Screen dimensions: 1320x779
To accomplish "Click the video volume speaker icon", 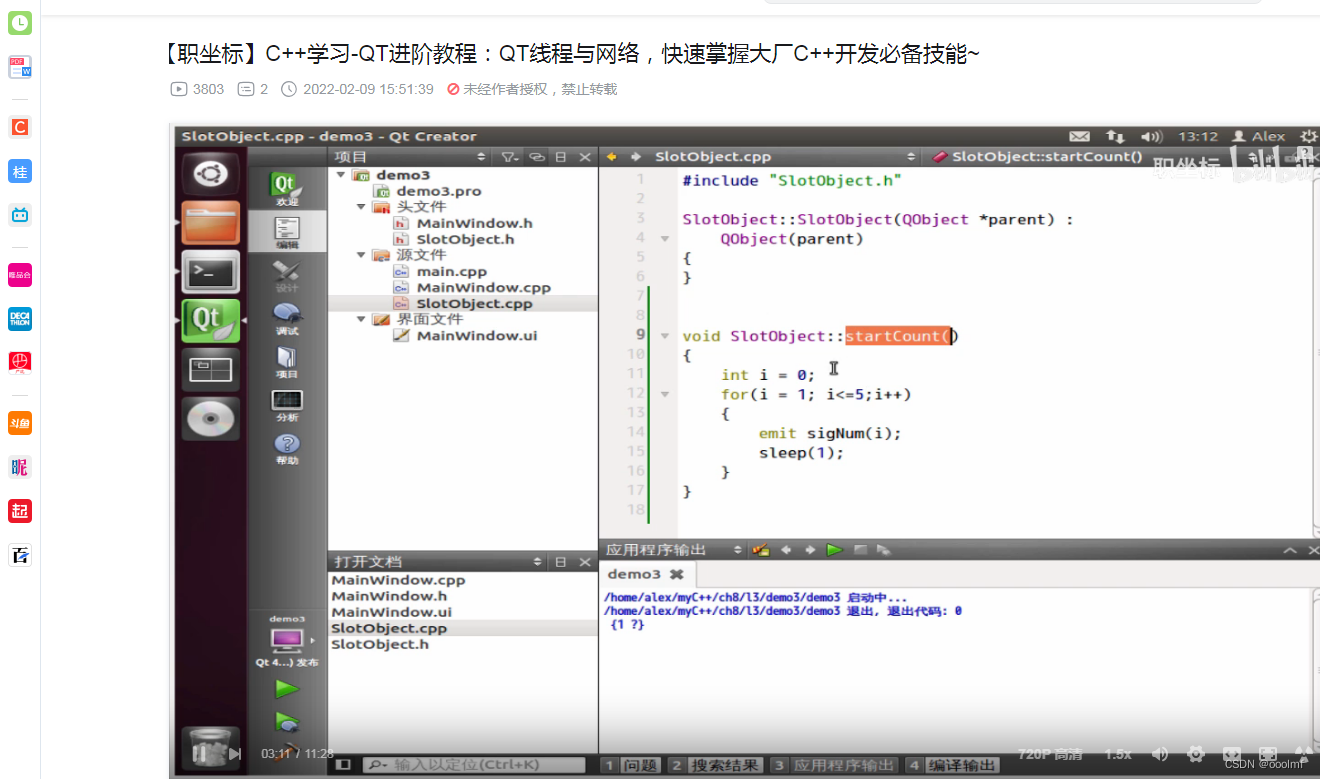I will coord(1160,754).
